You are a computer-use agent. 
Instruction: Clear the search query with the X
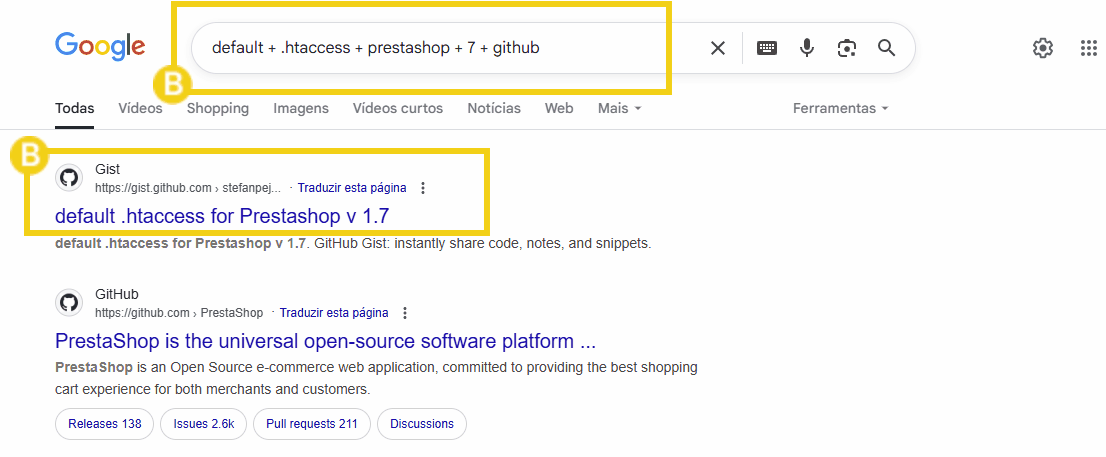coord(717,48)
